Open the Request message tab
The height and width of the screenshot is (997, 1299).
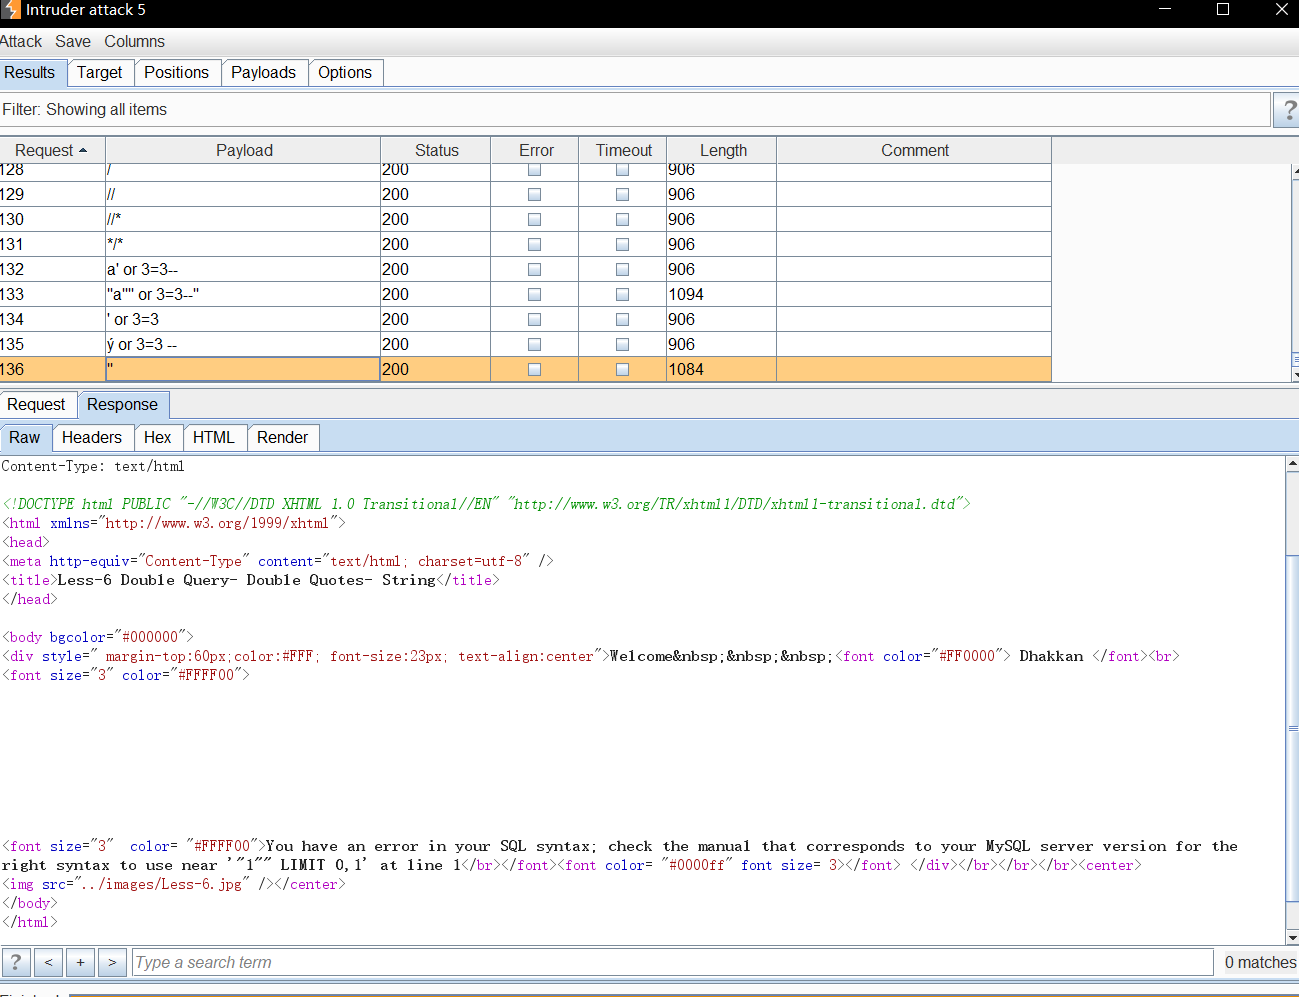pyautogui.click(x=36, y=404)
